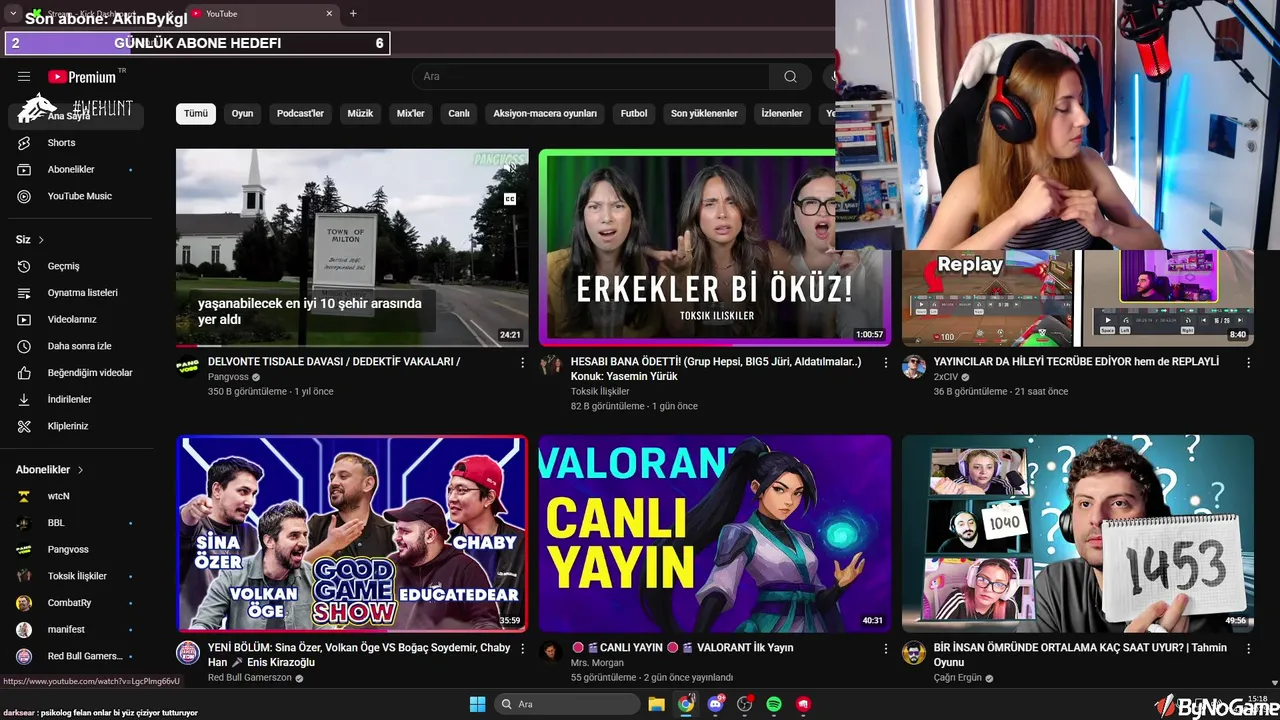
Task: Open a new Chrome tab with plus button
Action: tap(353, 14)
